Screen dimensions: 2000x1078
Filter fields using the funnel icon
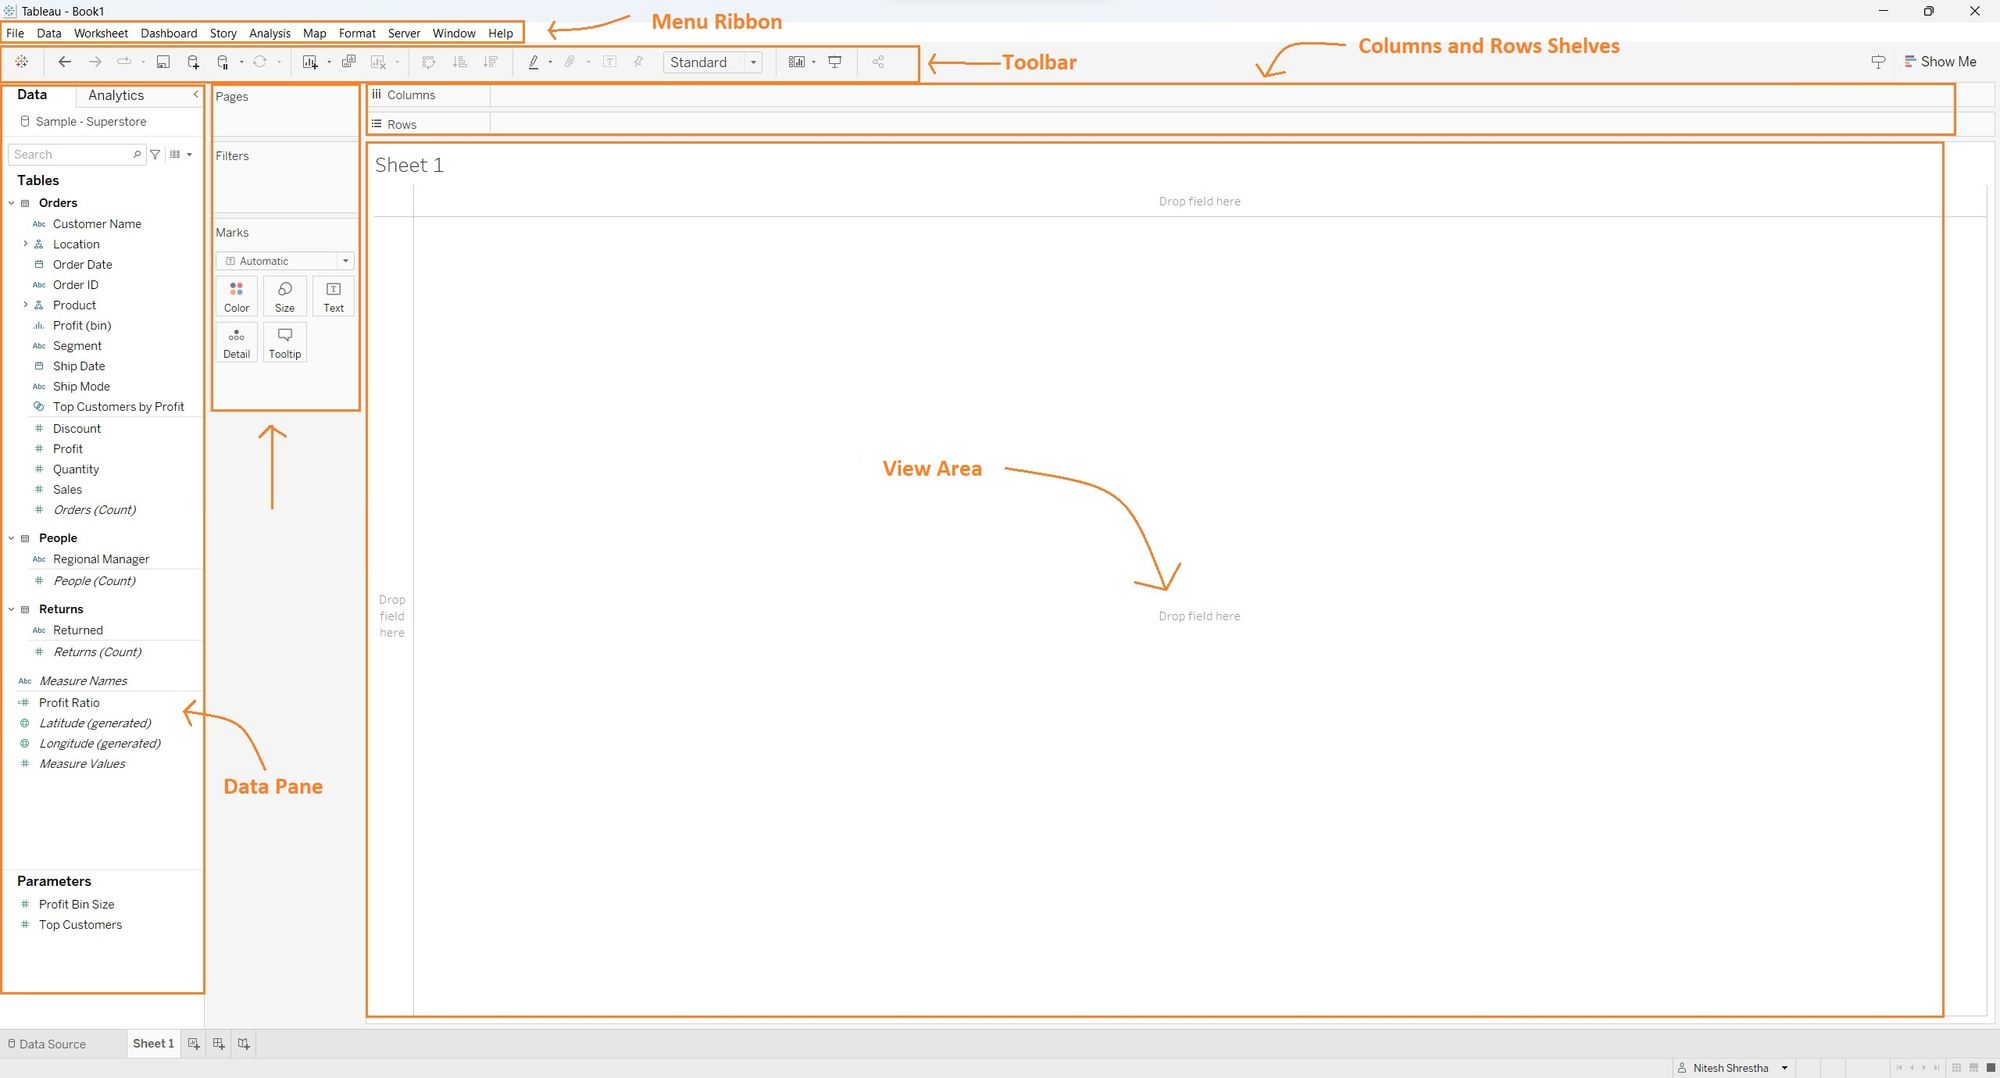pos(155,154)
